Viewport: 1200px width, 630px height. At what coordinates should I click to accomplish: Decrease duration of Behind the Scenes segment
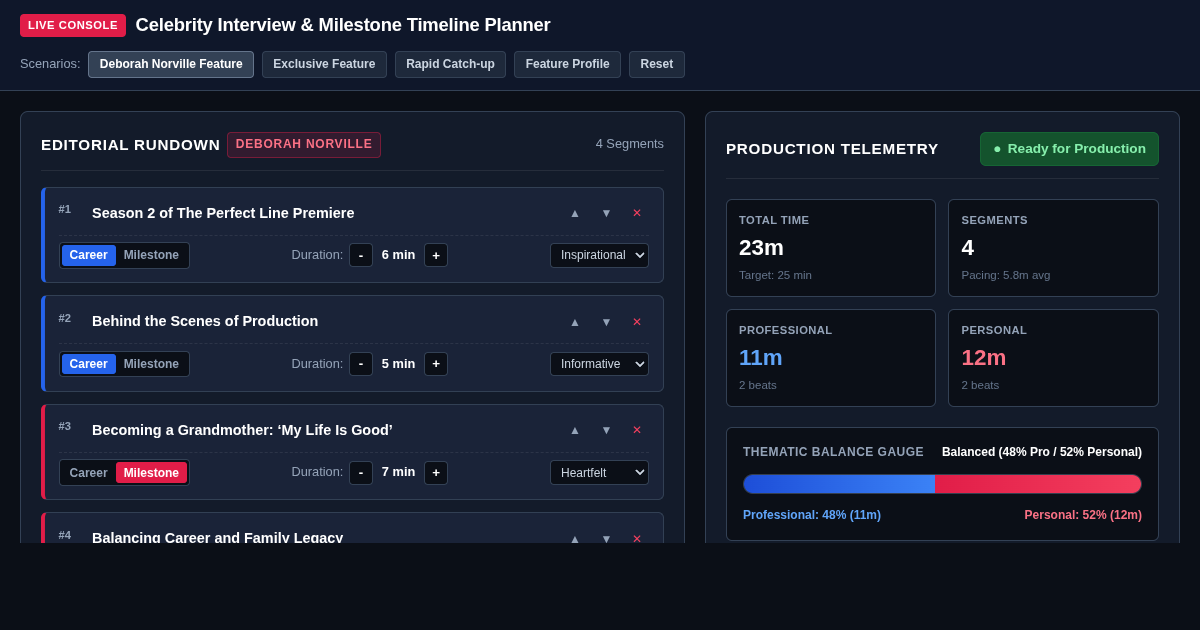(361, 364)
